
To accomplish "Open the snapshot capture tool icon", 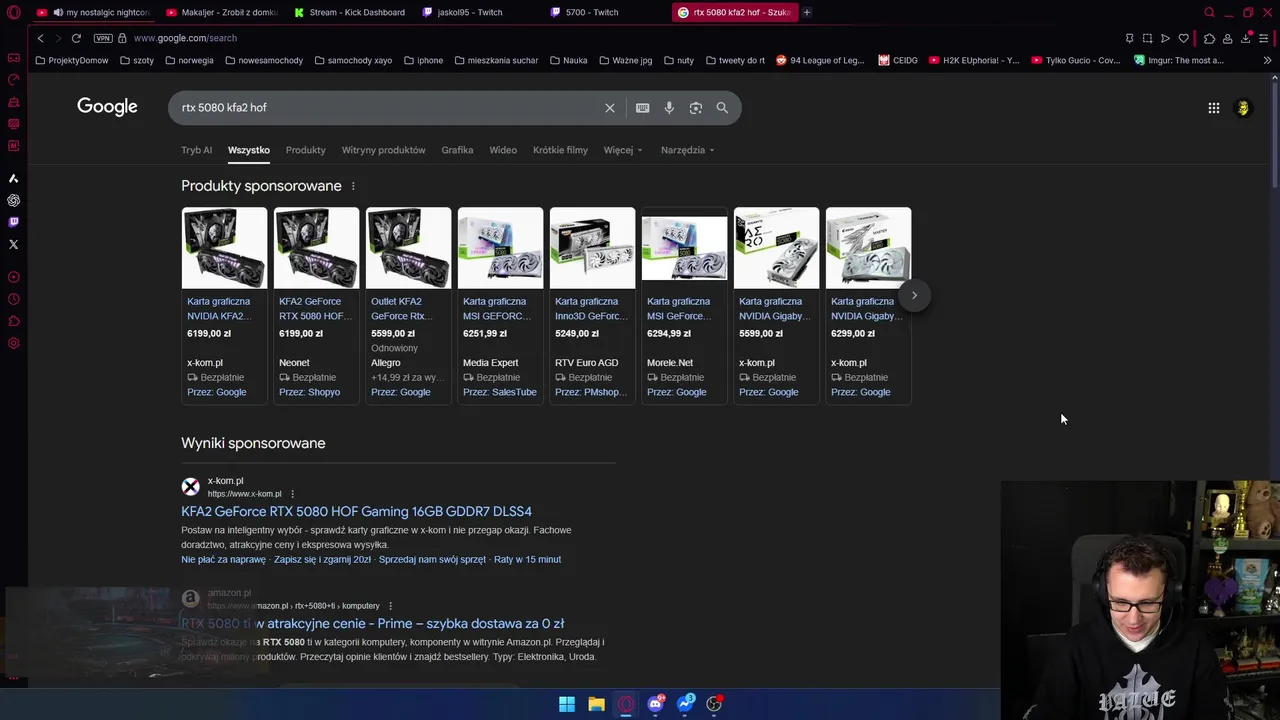I will click(1147, 38).
